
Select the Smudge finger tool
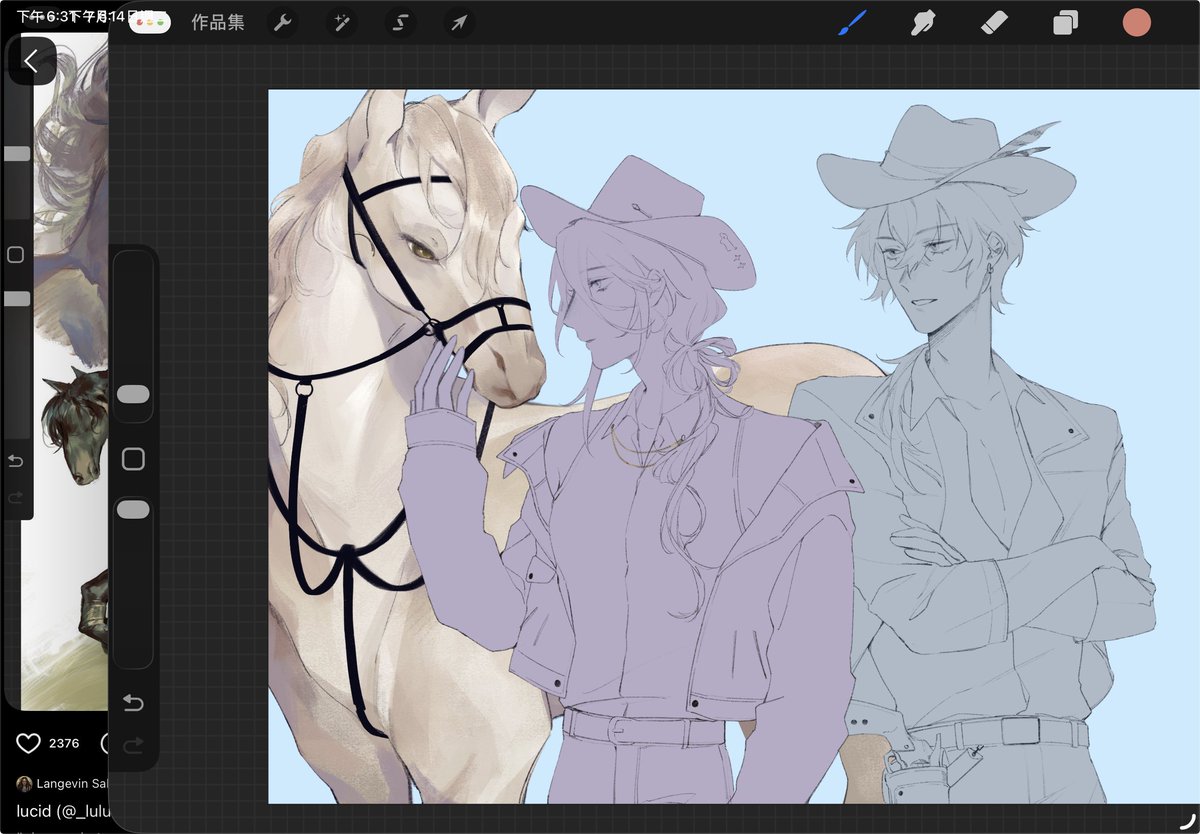[923, 22]
